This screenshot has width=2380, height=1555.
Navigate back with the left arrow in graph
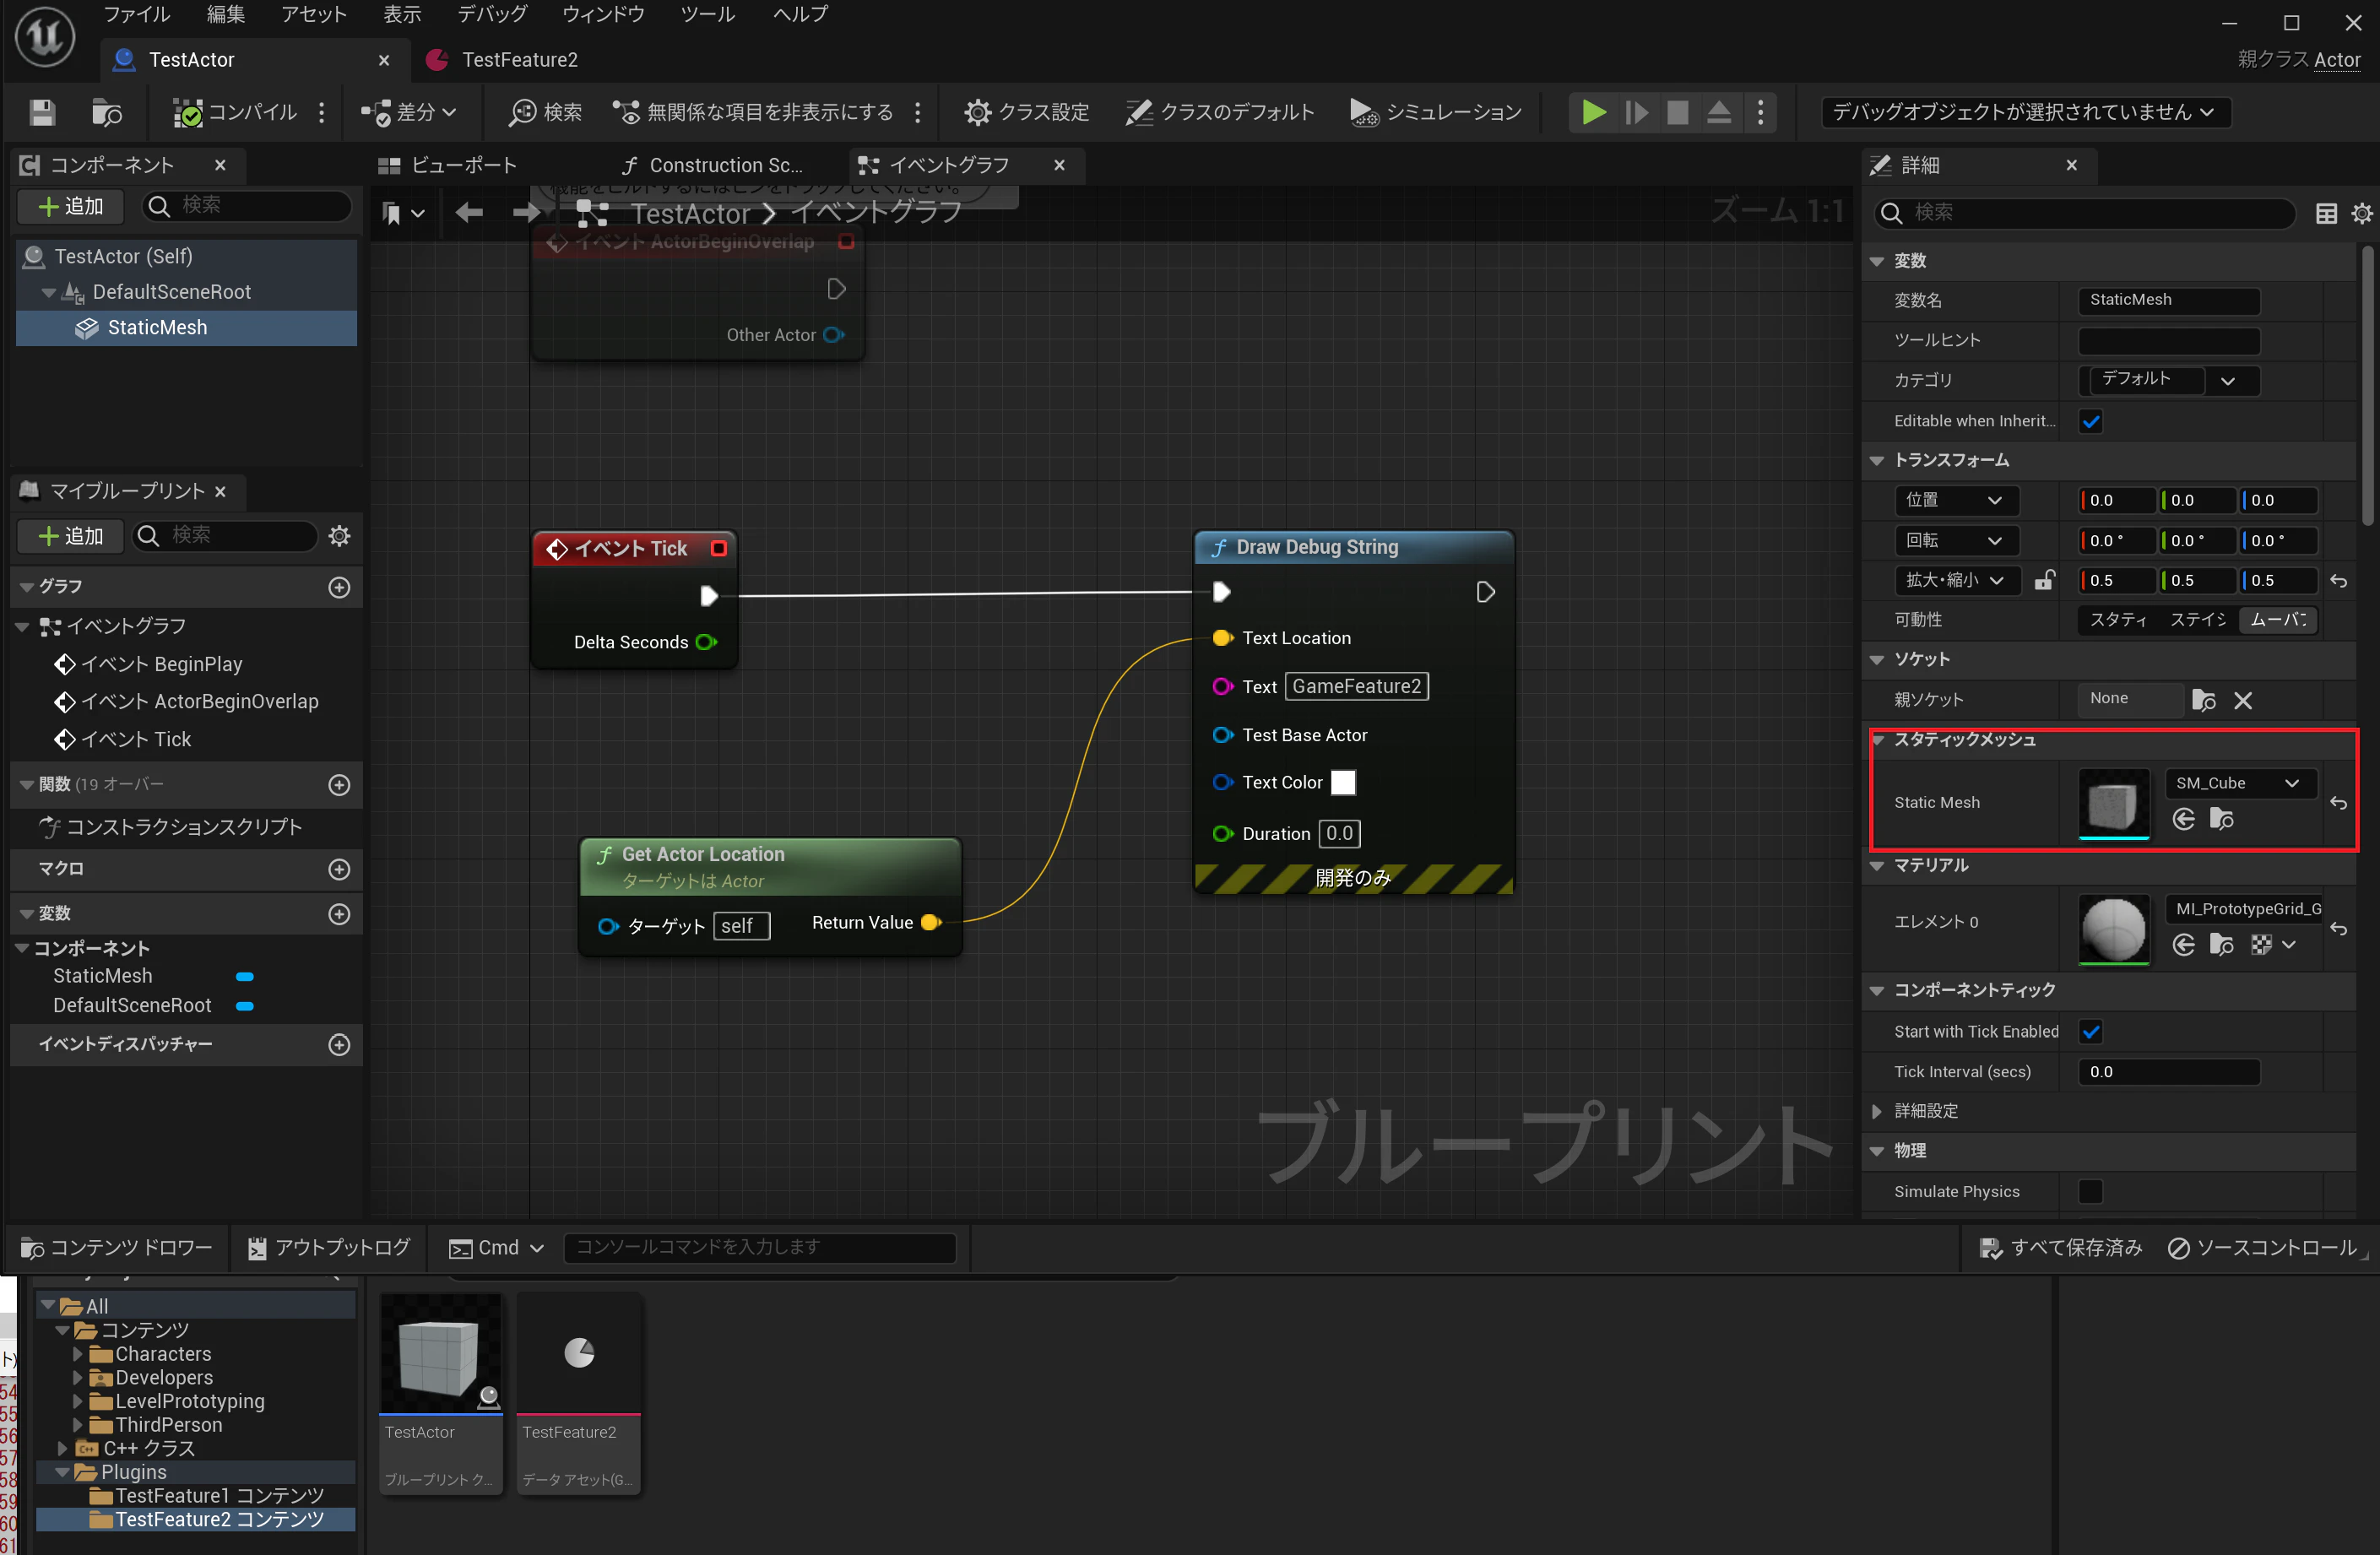469,212
